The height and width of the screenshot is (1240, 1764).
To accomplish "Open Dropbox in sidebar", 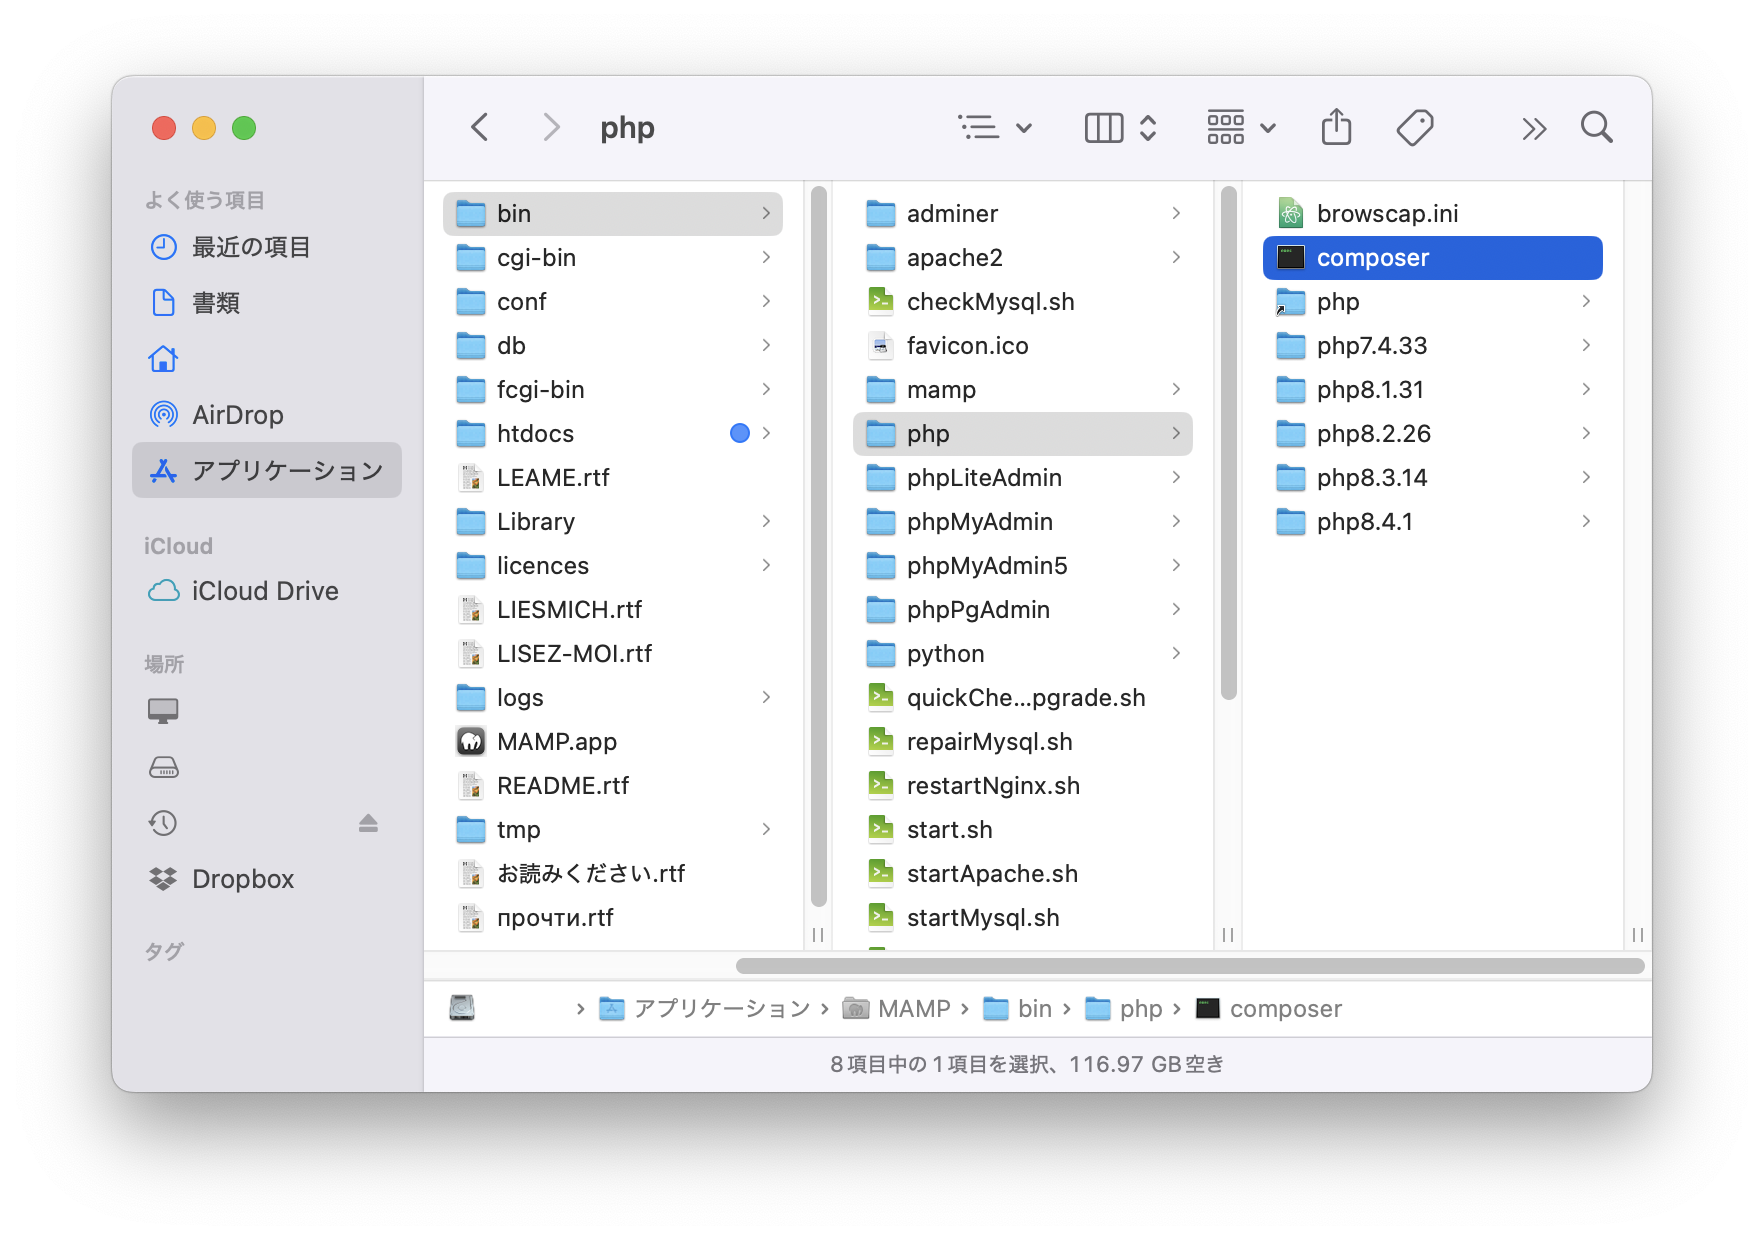I will coord(266,879).
